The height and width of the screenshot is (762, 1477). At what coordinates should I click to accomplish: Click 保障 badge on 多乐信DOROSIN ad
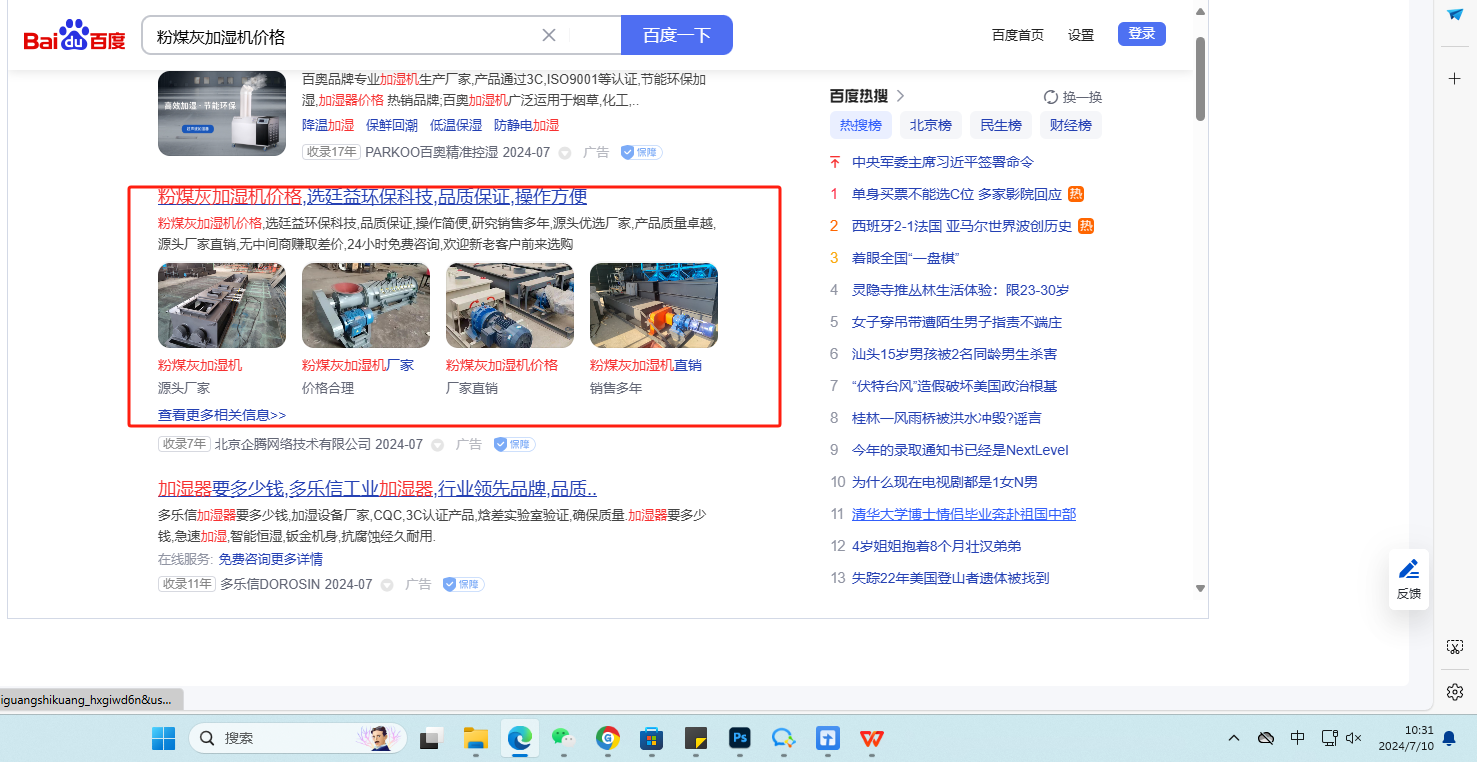(x=463, y=584)
